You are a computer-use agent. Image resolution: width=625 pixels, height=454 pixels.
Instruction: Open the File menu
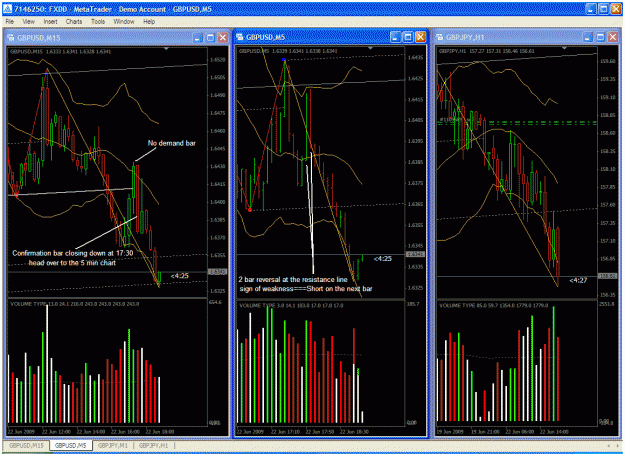pyautogui.click(x=10, y=22)
